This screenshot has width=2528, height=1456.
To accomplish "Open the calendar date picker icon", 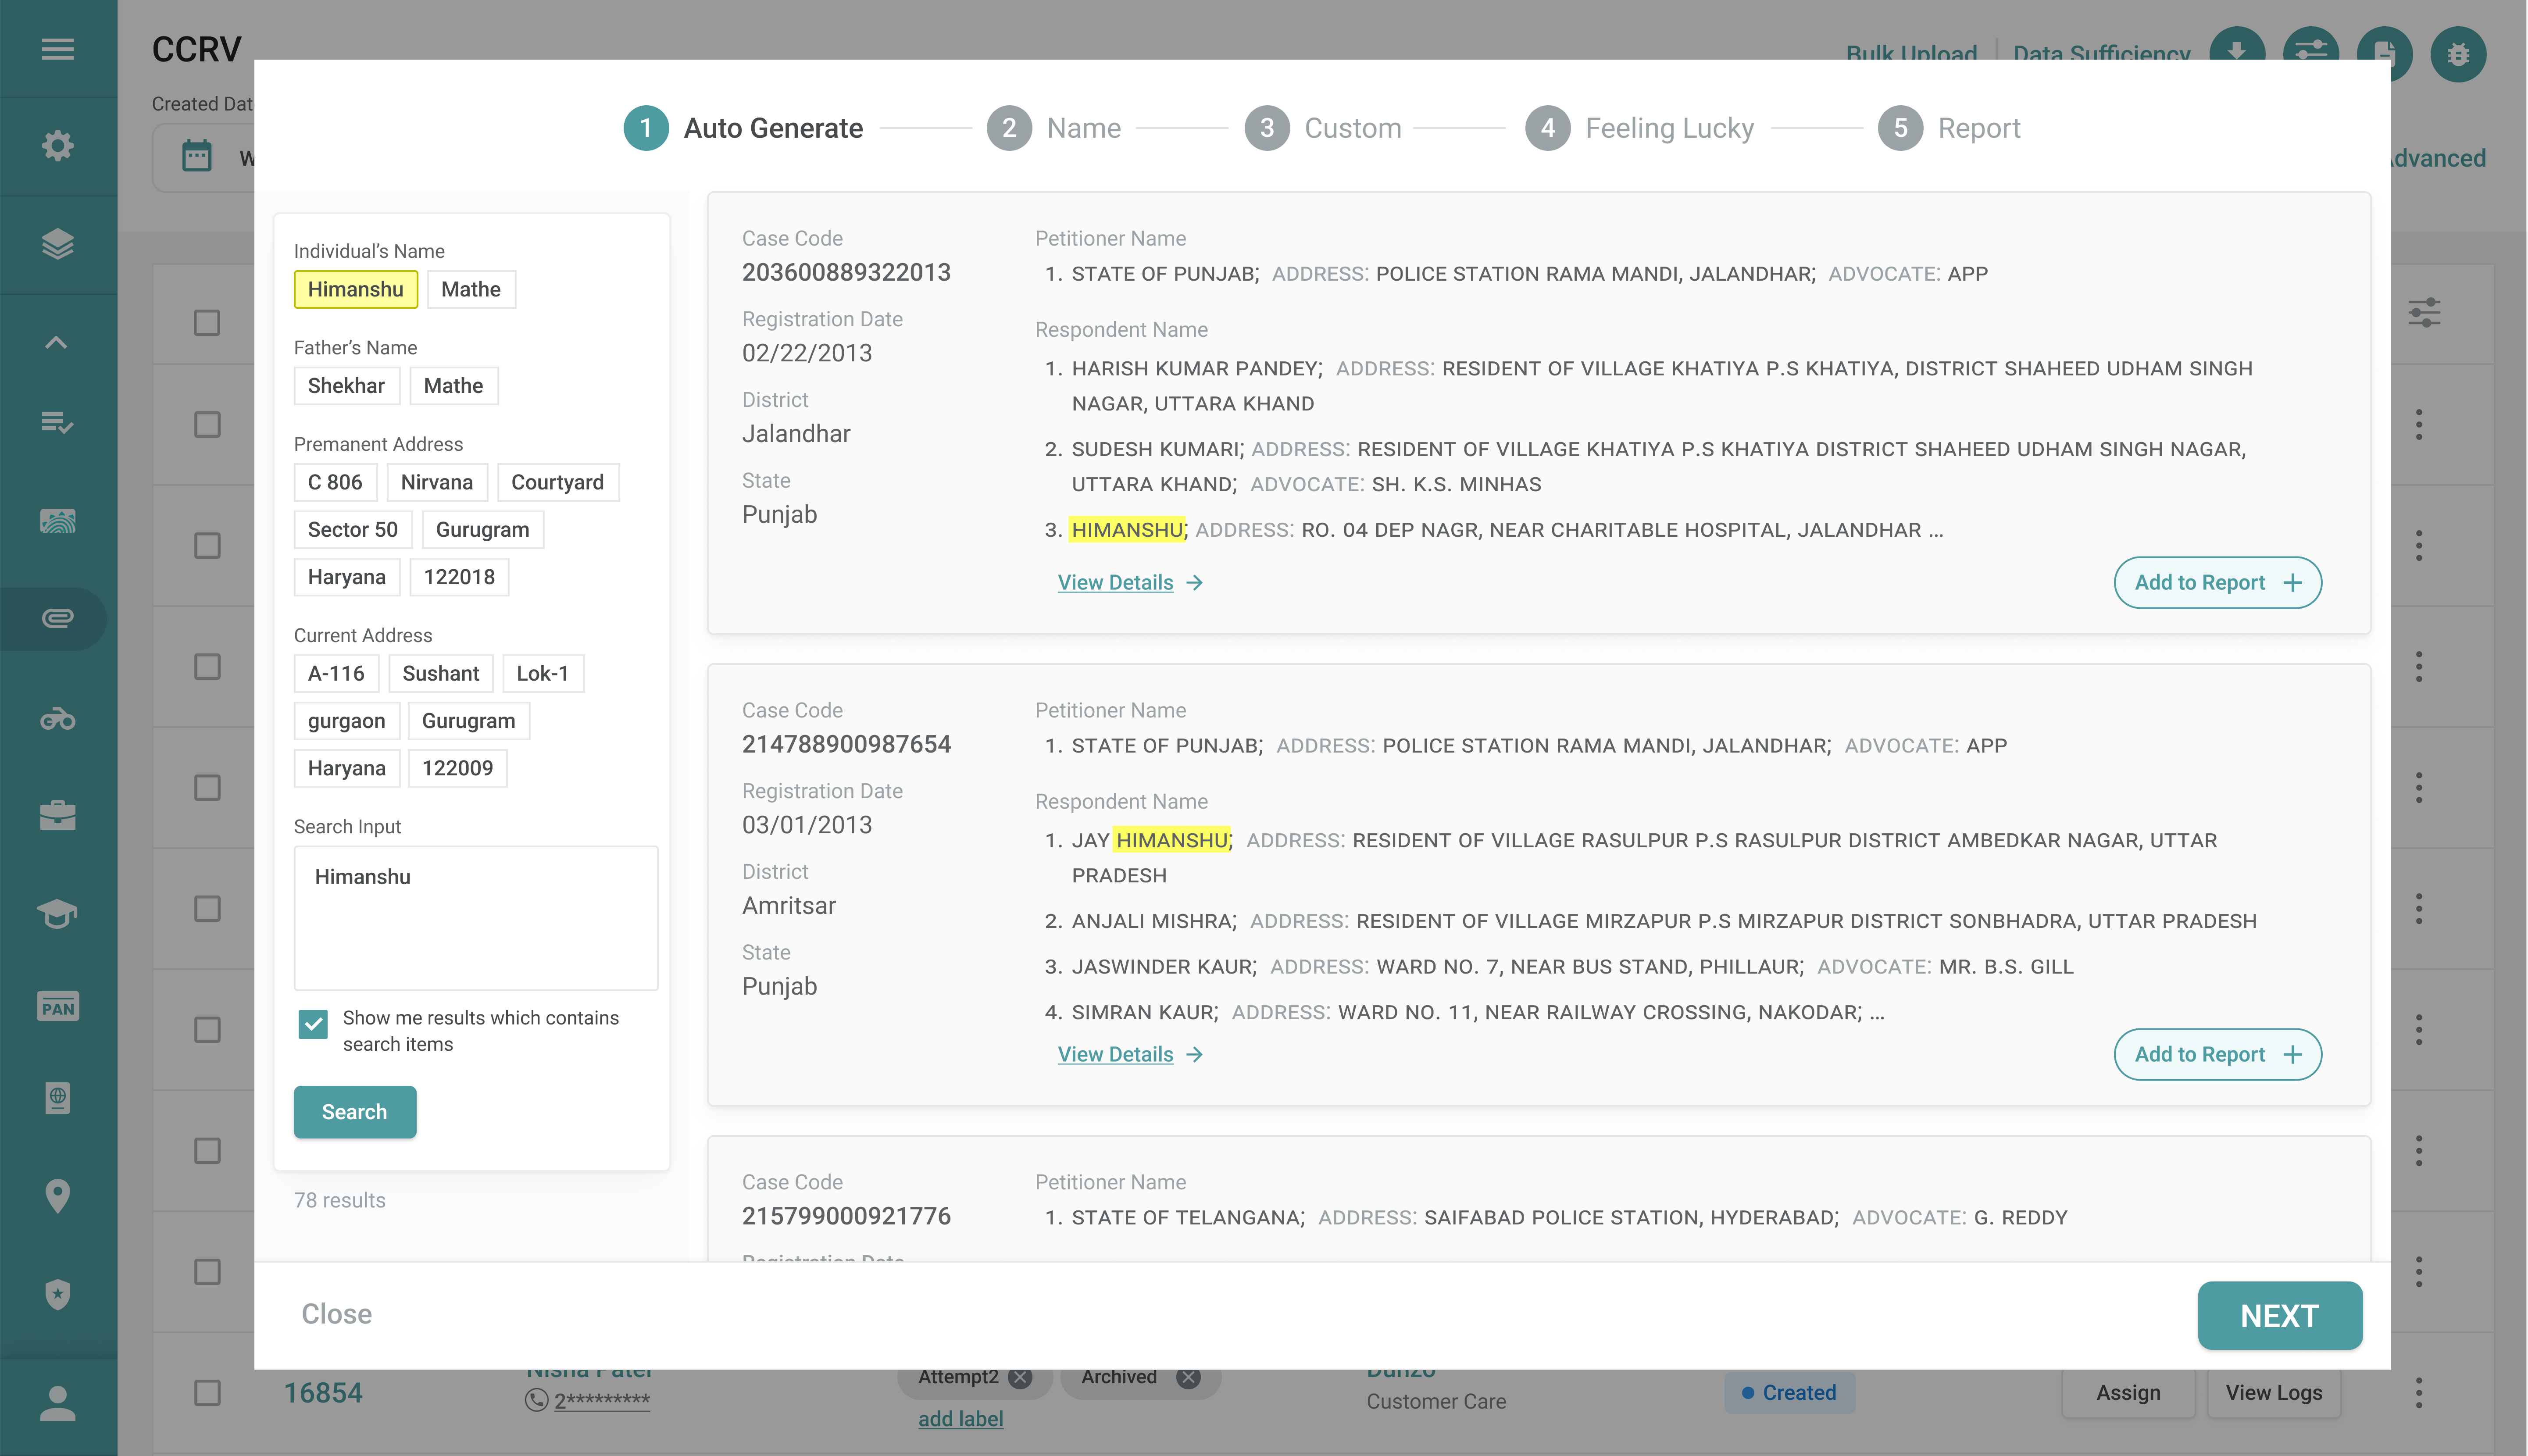I will [x=197, y=156].
